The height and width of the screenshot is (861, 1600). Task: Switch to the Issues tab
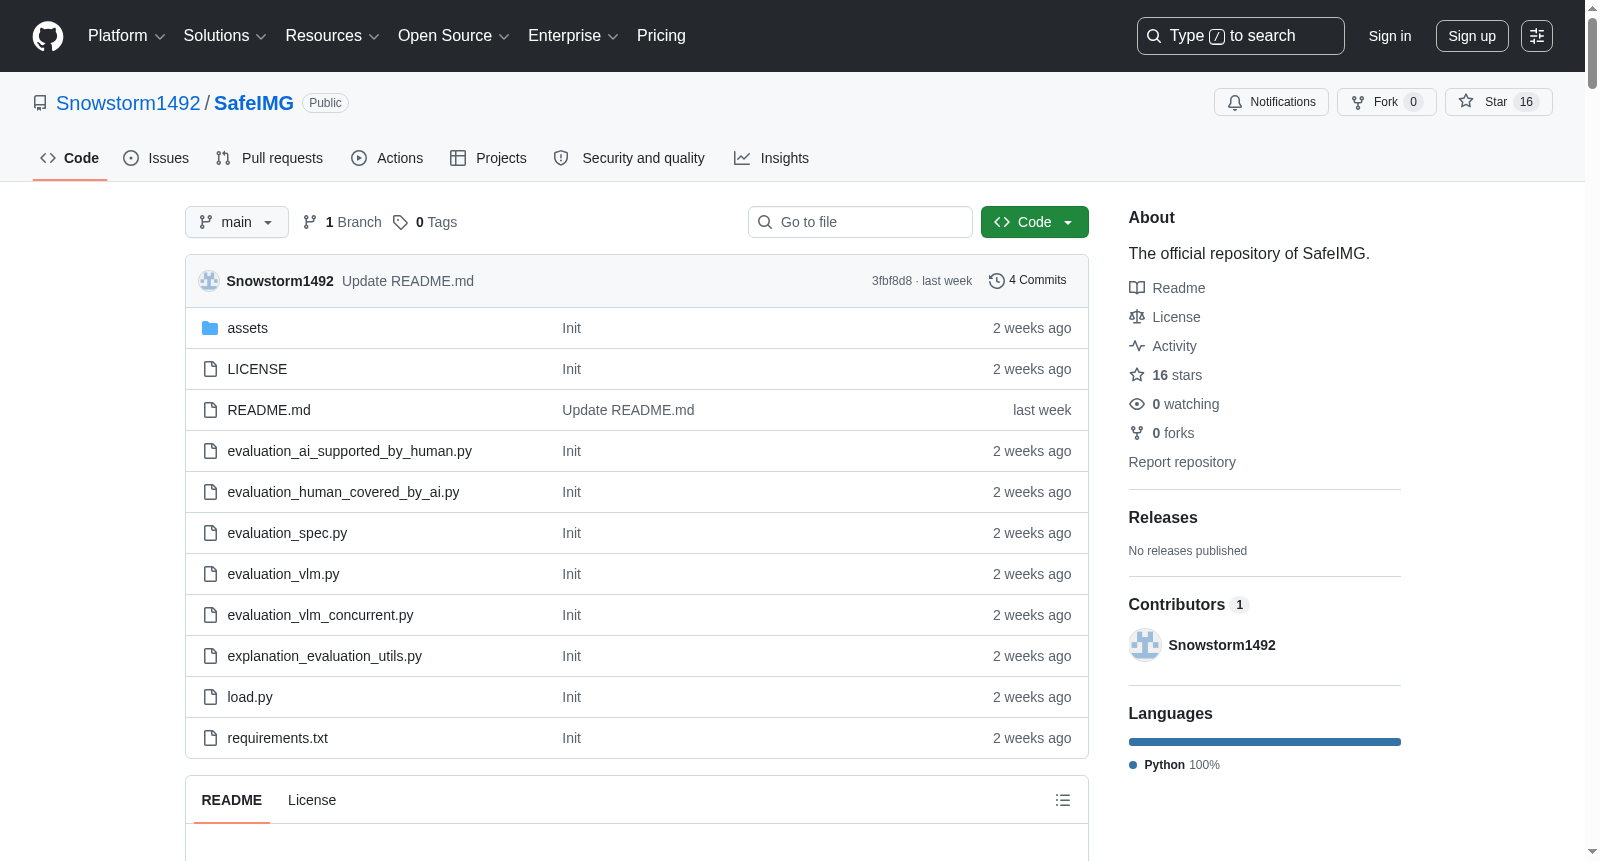(156, 158)
